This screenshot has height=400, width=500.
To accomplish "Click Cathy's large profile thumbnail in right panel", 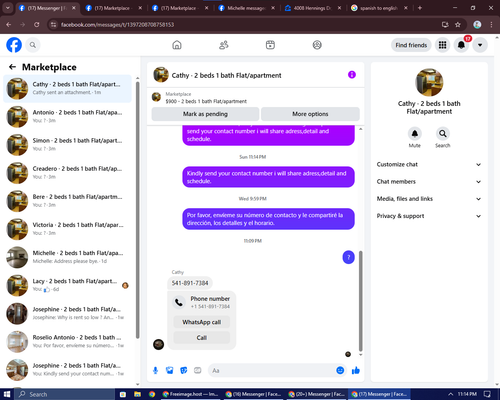I will [429, 82].
